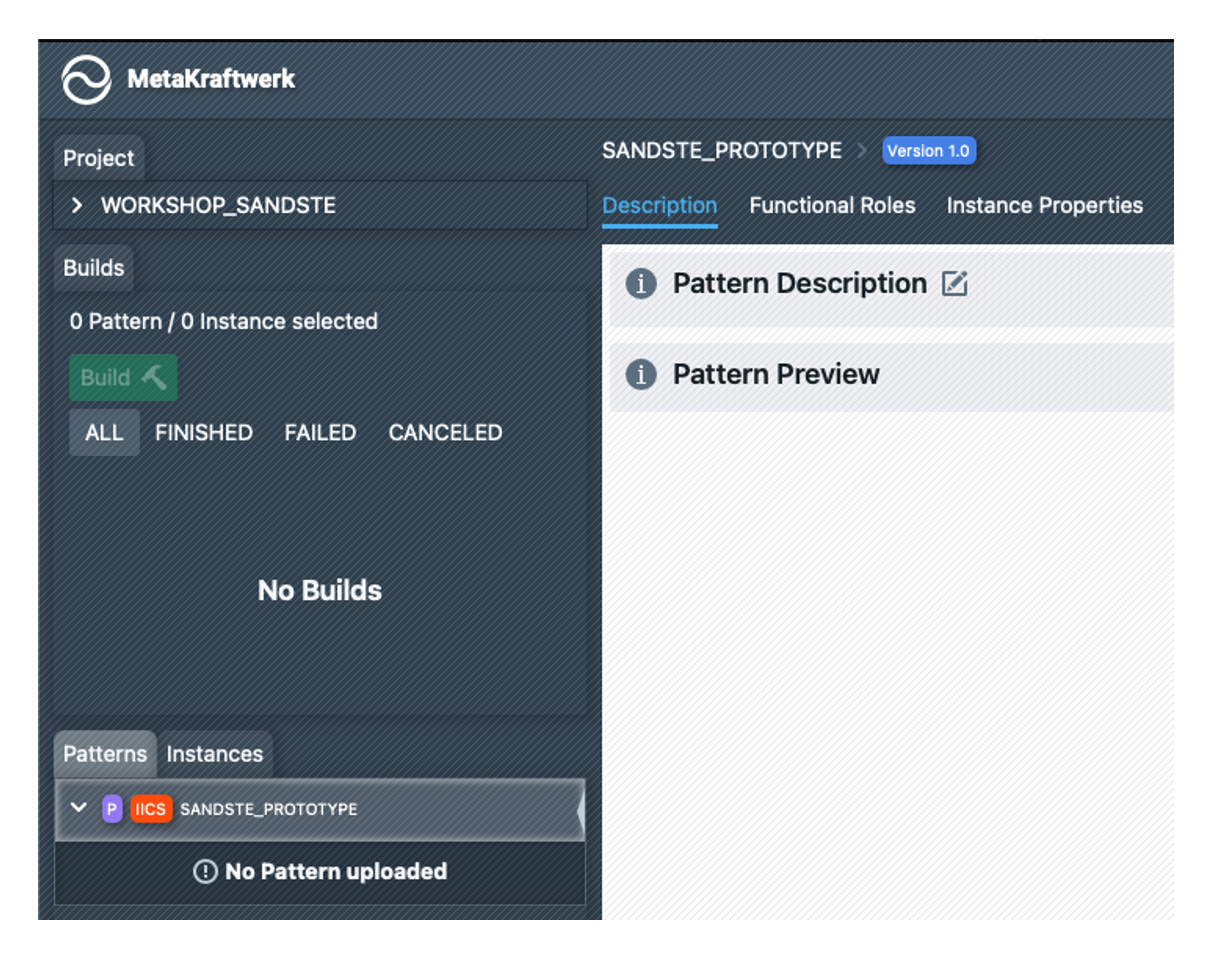The width and height of the screenshot is (1213, 964).
Task: Click the purple P pattern badge
Action: pyautogui.click(x=112, y=809)
